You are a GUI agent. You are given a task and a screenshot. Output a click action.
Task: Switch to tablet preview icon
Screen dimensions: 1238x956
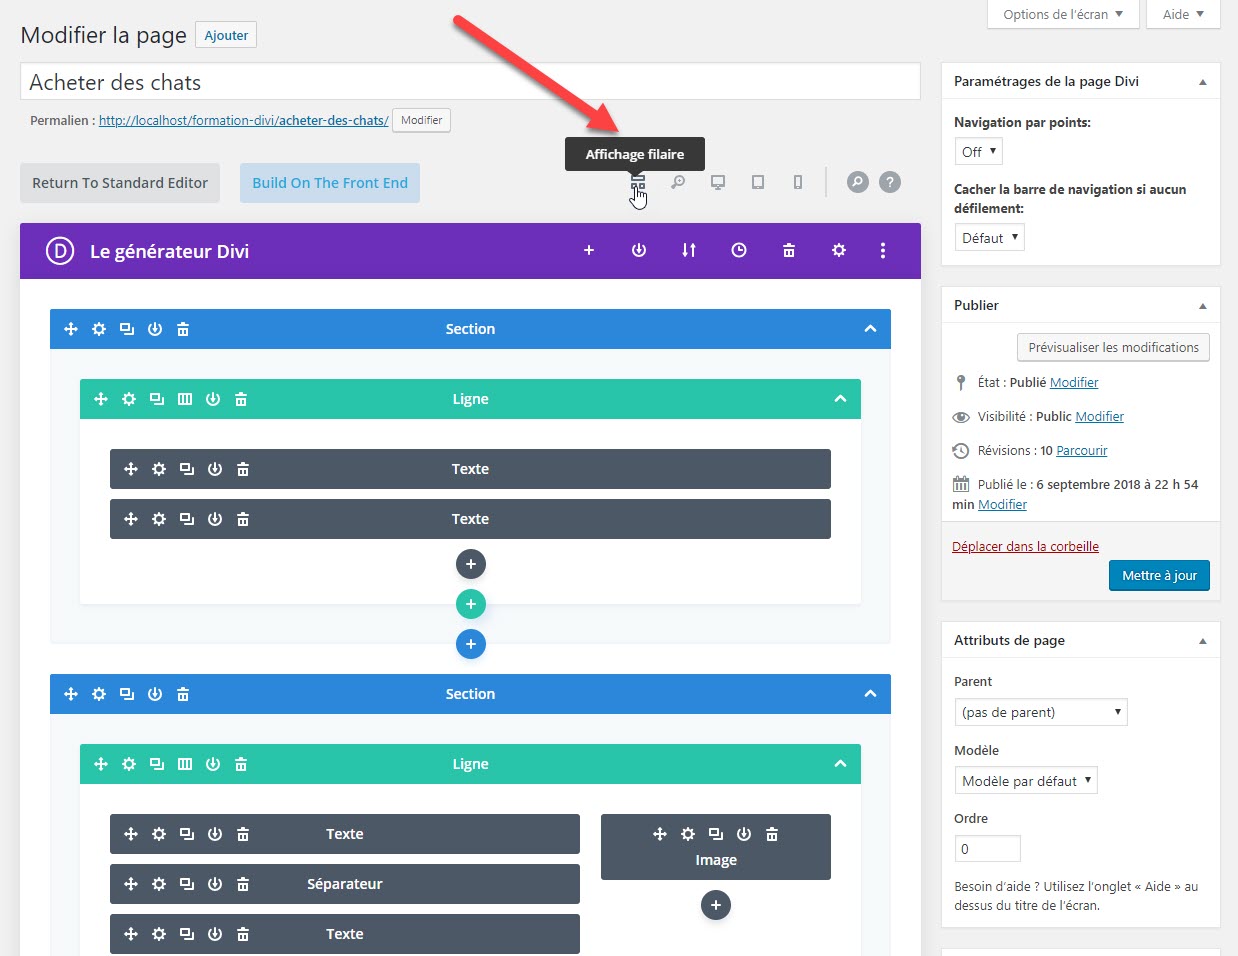[x=758, y=183]
